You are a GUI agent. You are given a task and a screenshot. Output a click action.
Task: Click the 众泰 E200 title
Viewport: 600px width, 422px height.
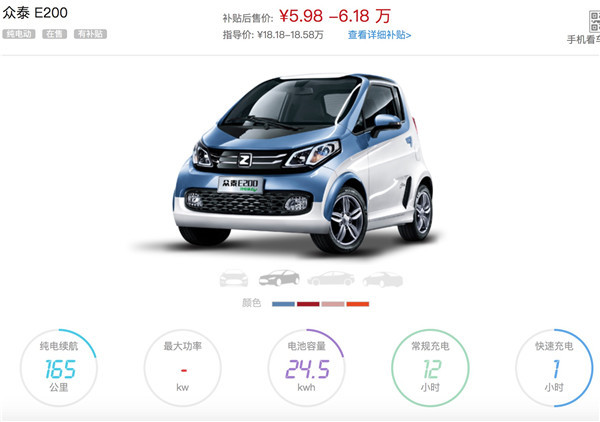35,13
